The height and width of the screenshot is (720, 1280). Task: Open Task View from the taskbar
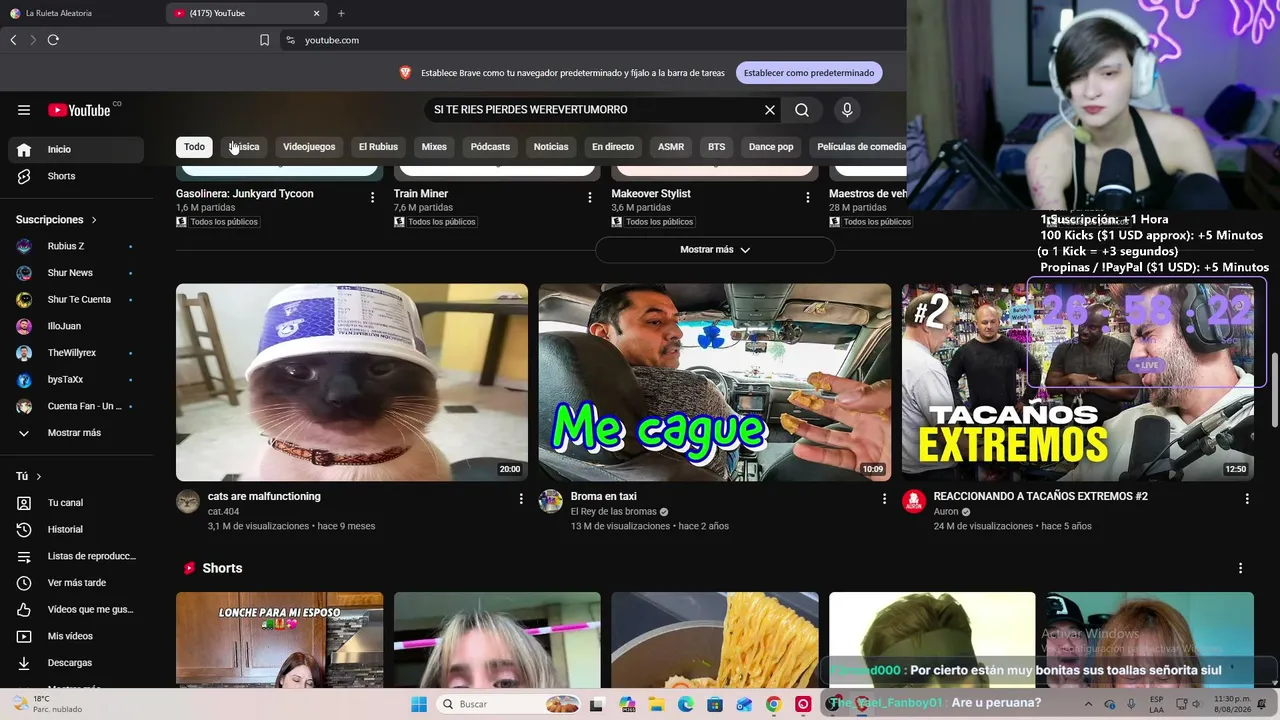(597, 704)
